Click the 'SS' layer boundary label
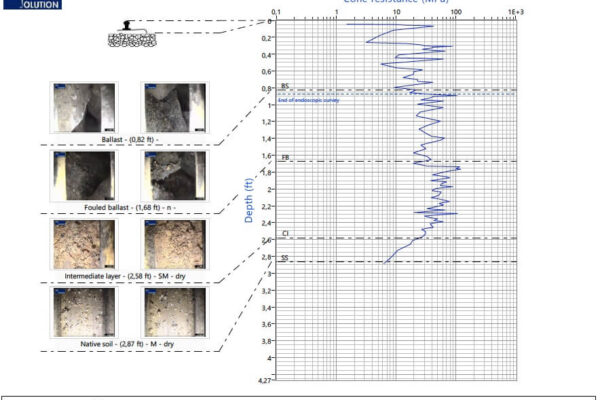Screen dimensions: 600x400 point(285,258)
